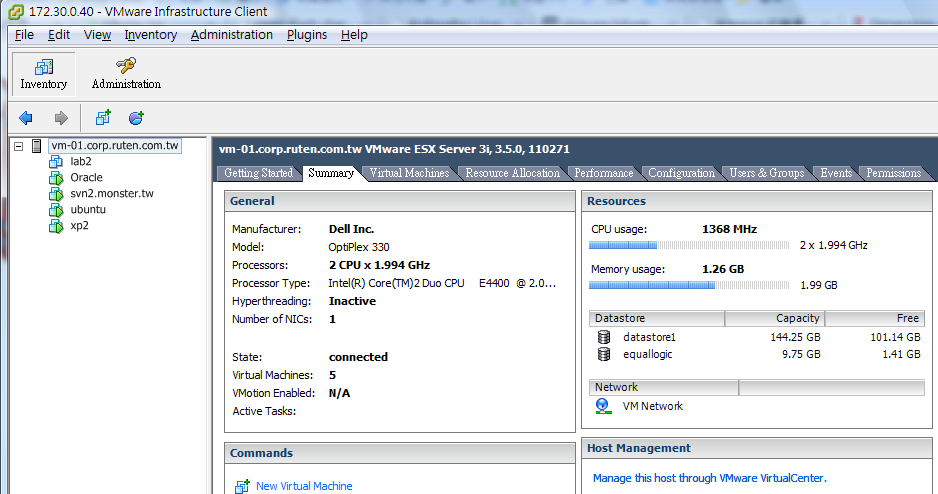Select the equallogic row name
938x494 pixels.
point(648,355)
